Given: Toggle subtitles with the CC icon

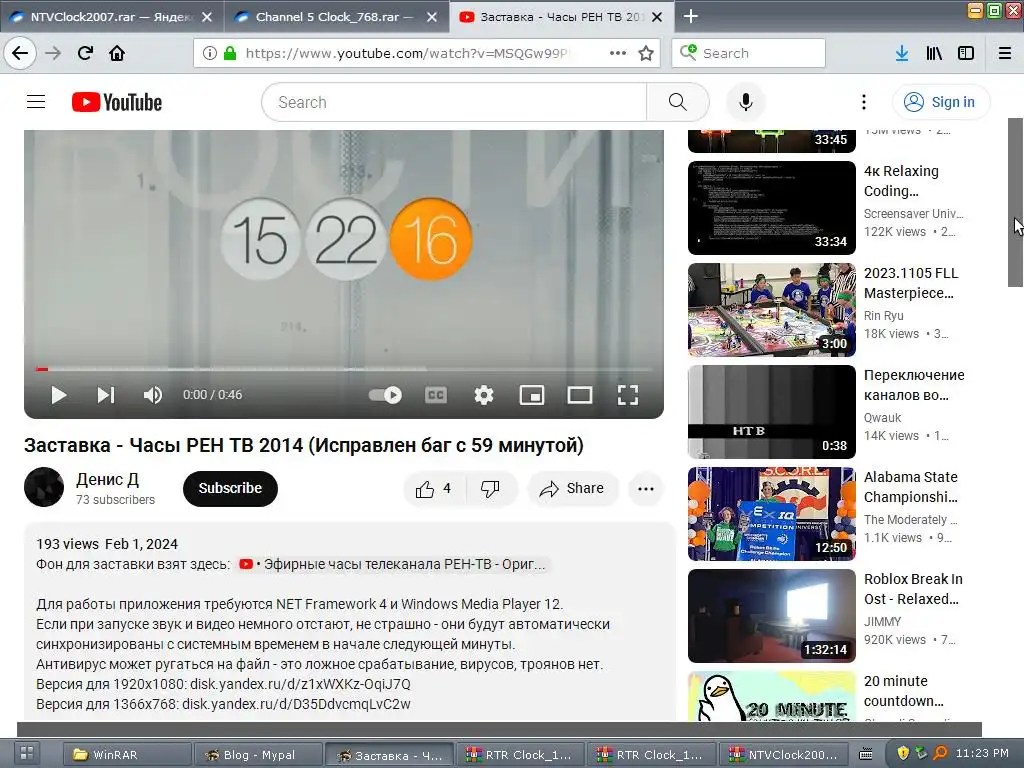Looking at the screenshot, I should pos(436,394).
